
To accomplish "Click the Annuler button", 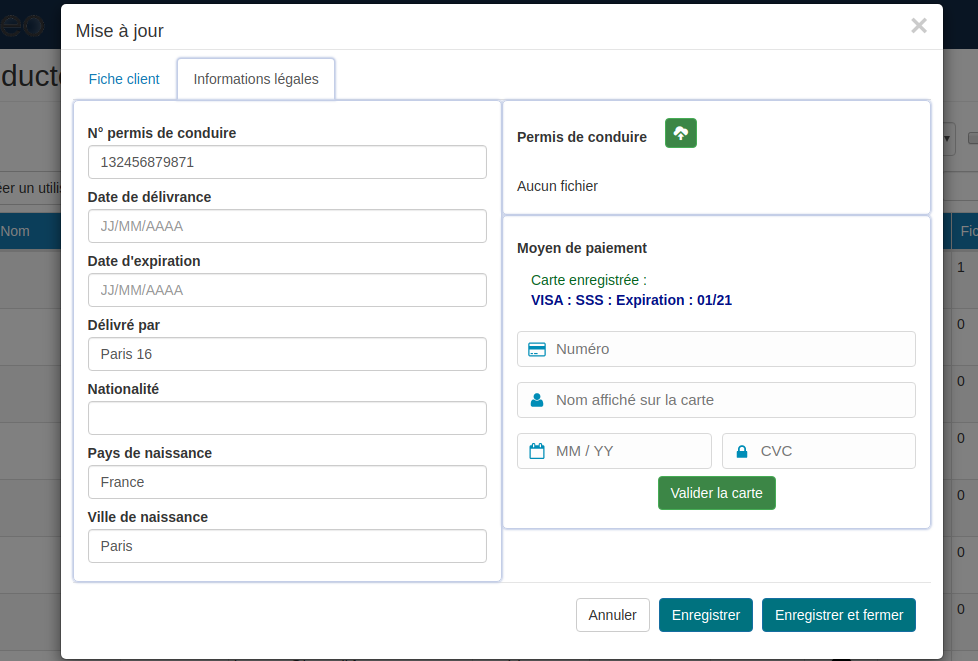I will [613, 615].
